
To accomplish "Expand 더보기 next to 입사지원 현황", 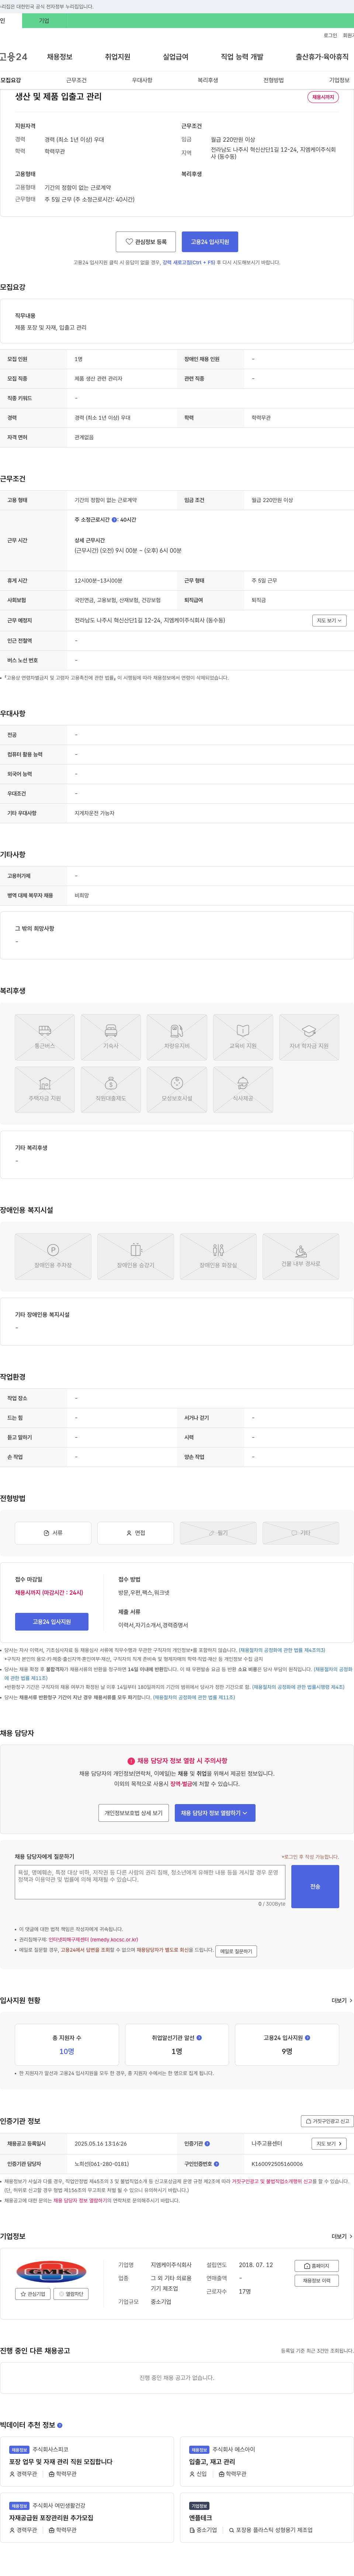I will pyautogui.click(x=341, y=2001).
